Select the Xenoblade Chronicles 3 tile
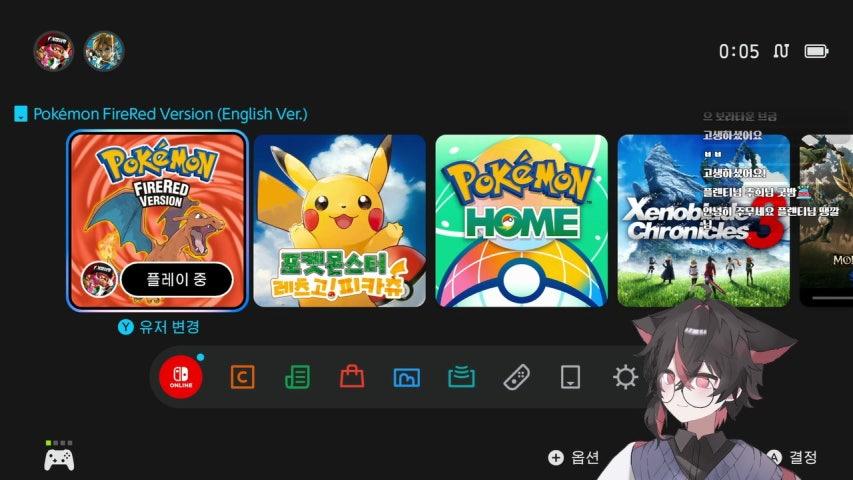The height and width of the screenshot is (480, 853). [x=703, y=220]
